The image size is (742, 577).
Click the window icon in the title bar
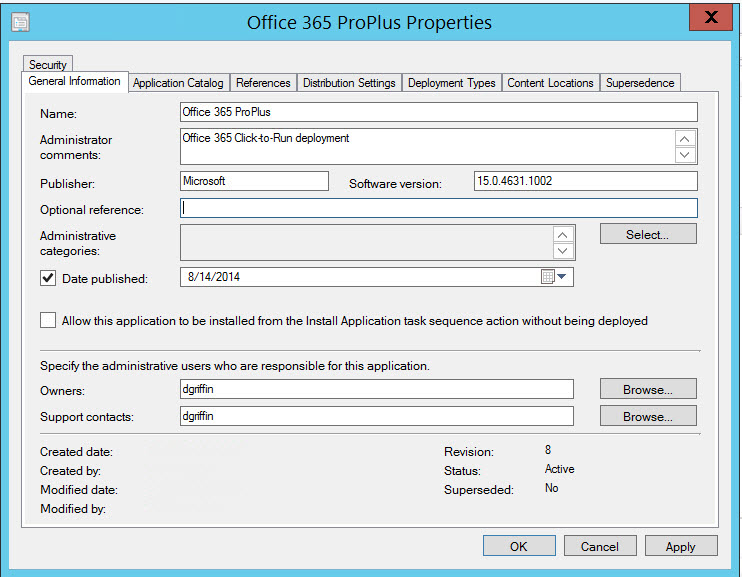click(20, 21)
